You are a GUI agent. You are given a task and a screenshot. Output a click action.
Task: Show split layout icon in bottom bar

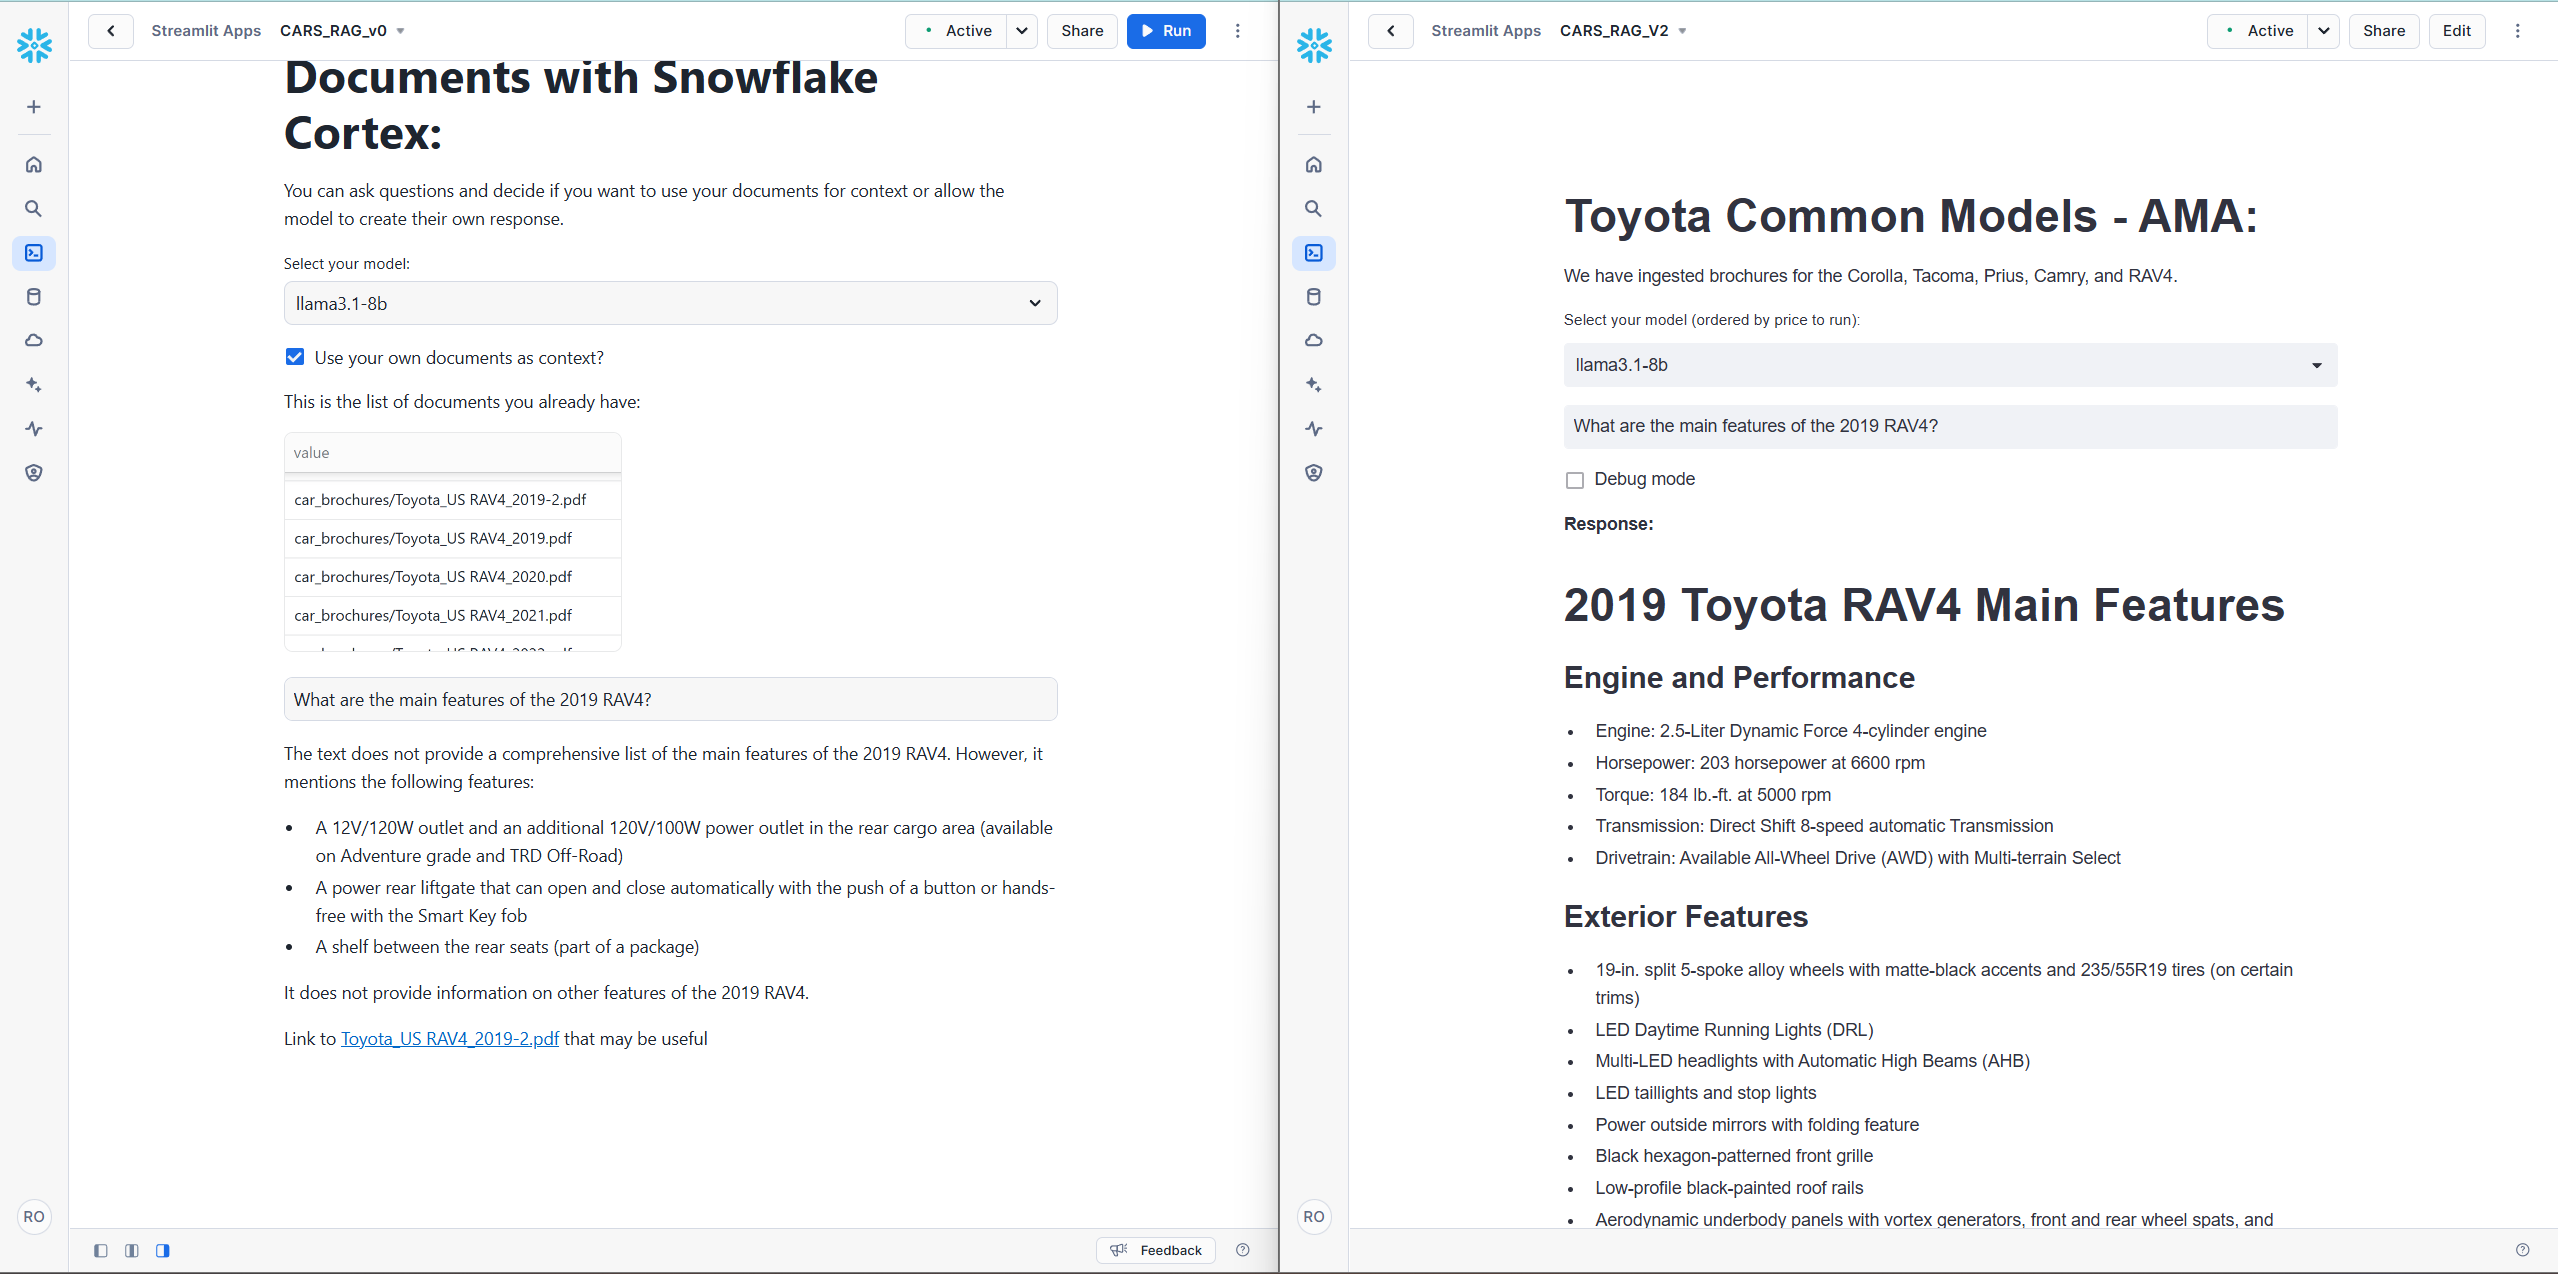[x=132, y=1251]
